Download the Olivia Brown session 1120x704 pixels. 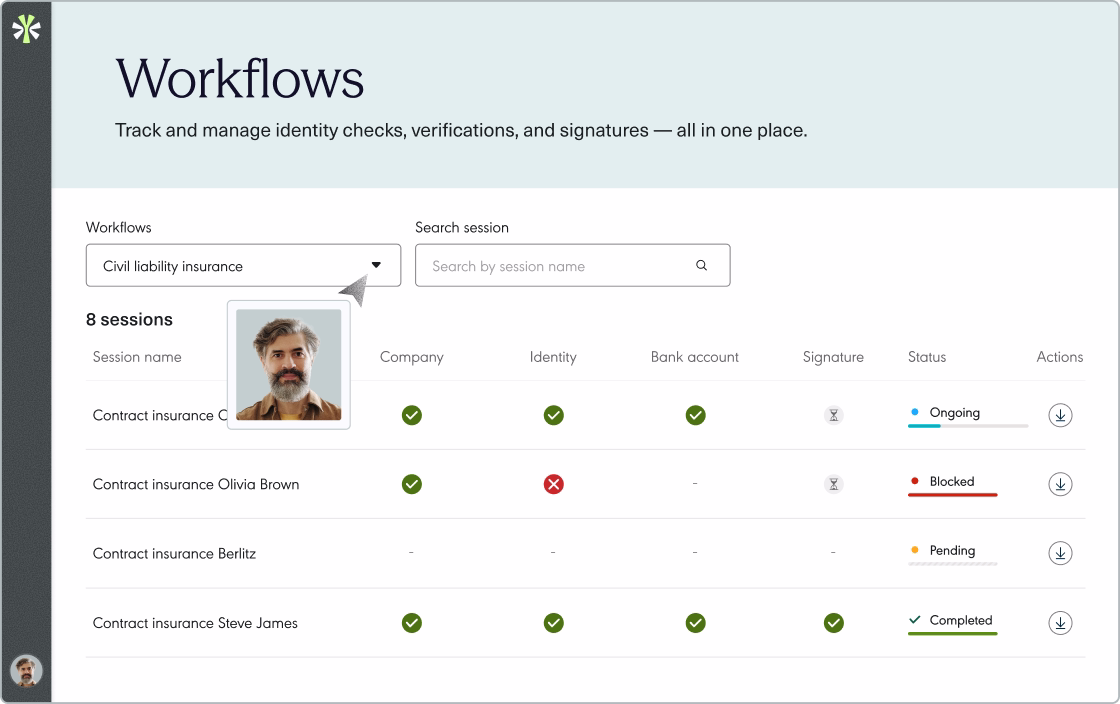[x=1060, y=484]
